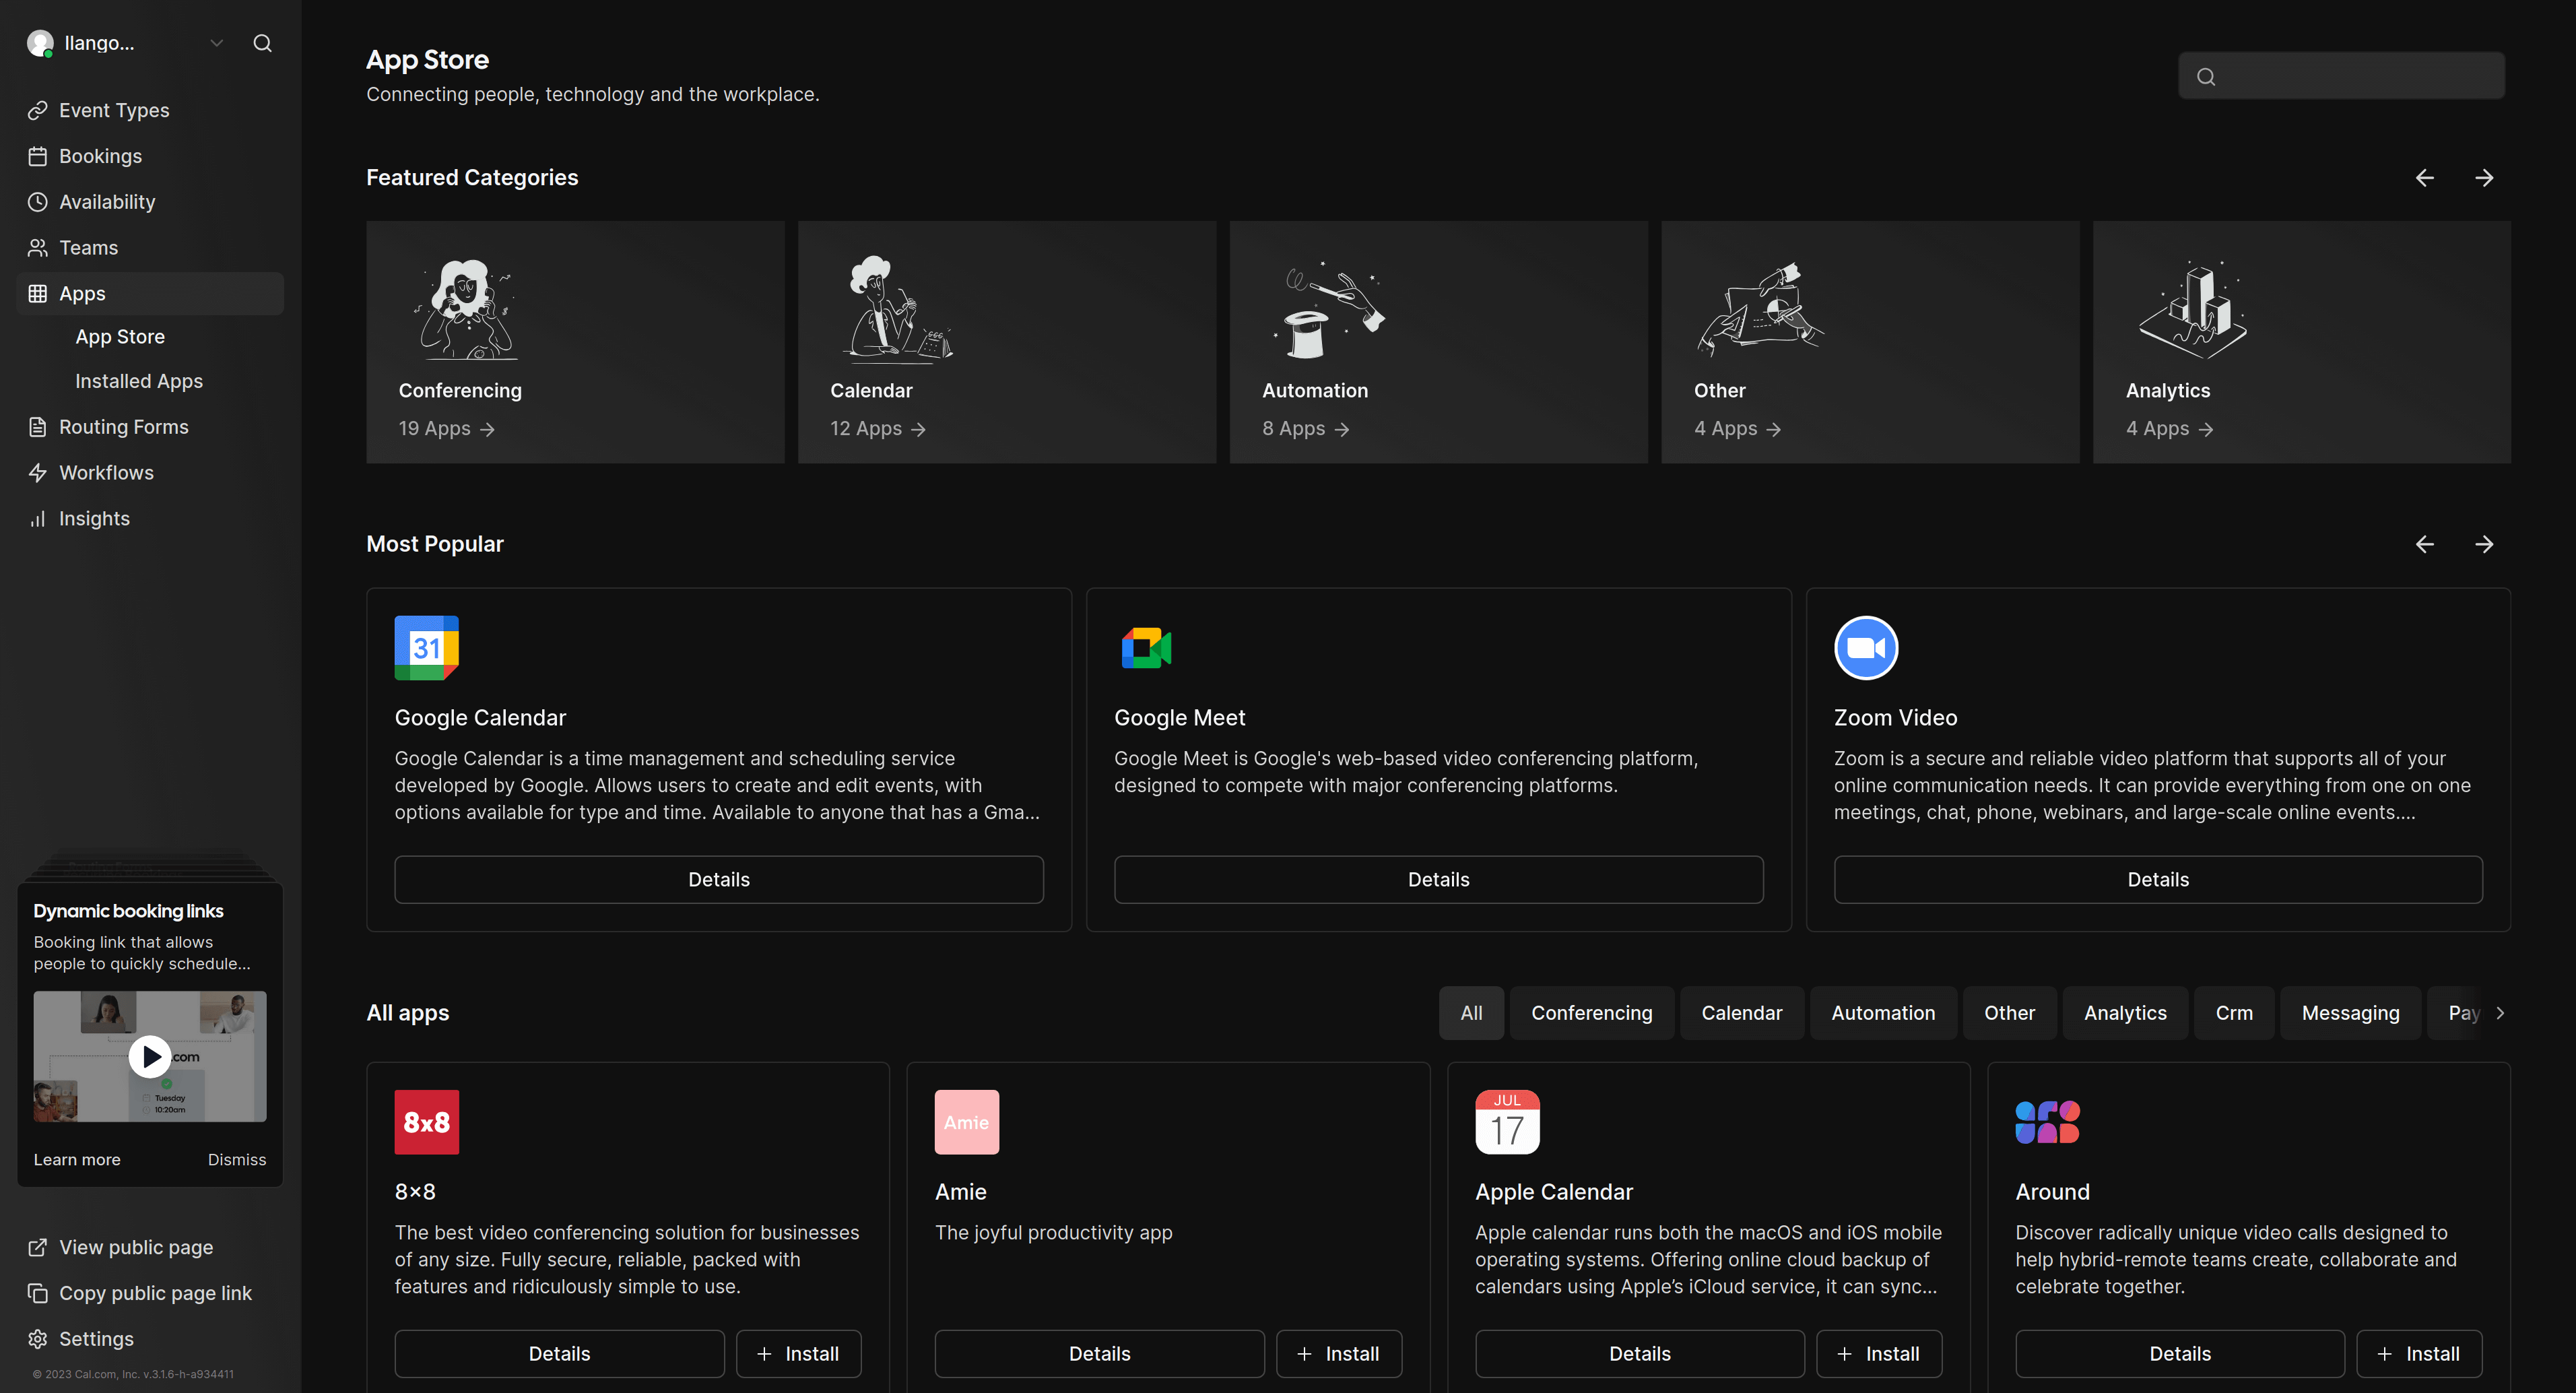Viewport: 2576px width, 1393px height.
Task: Expand more filter tabs with right chevron
Action: click(x=2500, y=1013)
